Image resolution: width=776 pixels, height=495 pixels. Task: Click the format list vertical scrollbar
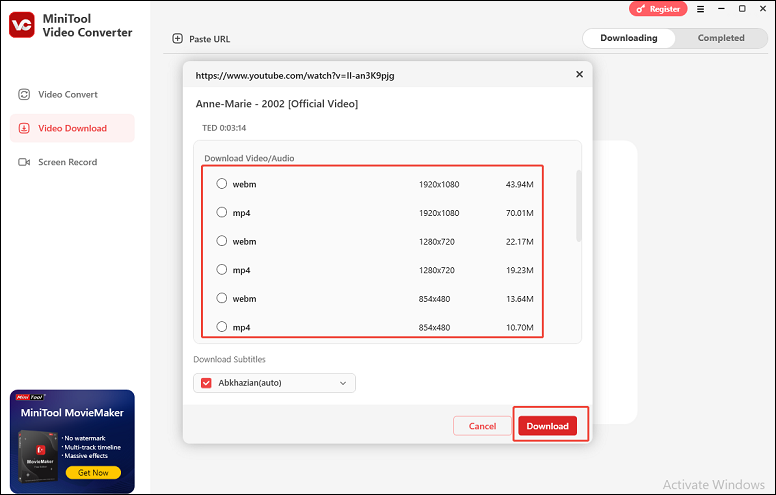579,205
